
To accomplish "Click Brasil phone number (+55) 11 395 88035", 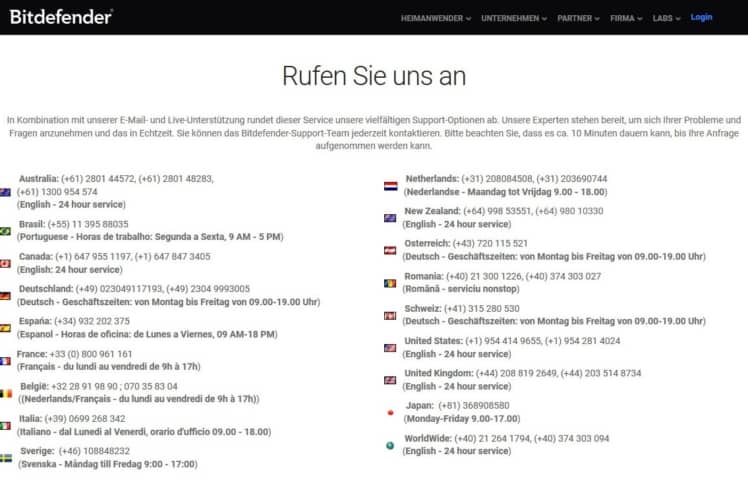I will pyautogui.click(x=88, y=224).
